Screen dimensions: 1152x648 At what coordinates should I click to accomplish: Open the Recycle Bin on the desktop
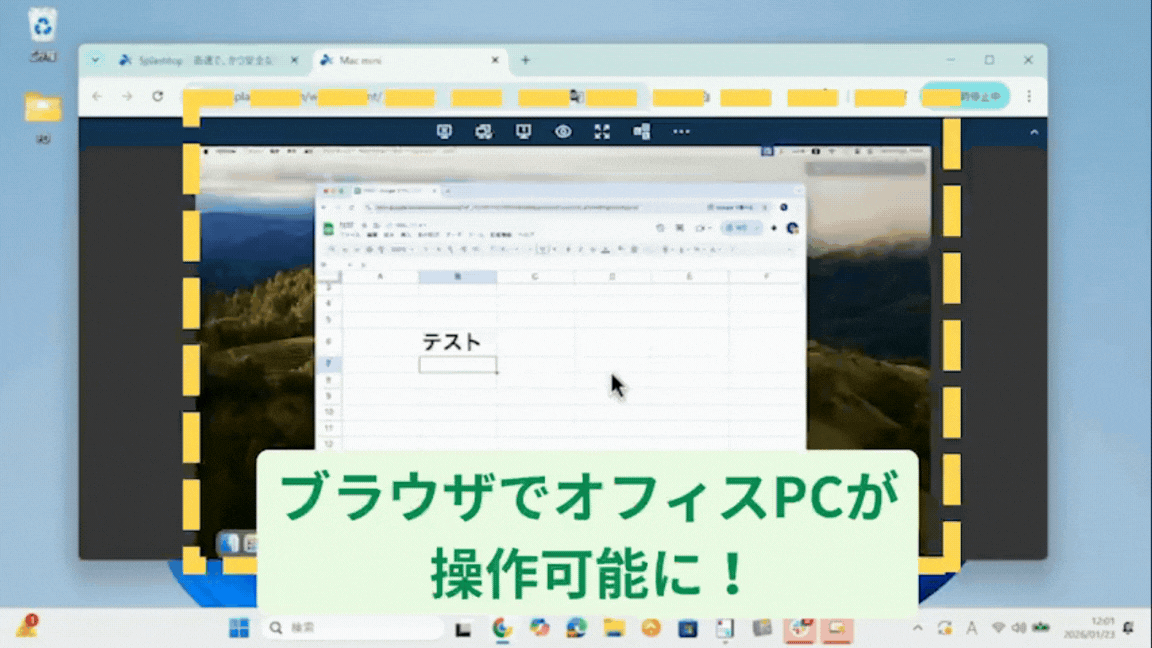click(40, 25)
